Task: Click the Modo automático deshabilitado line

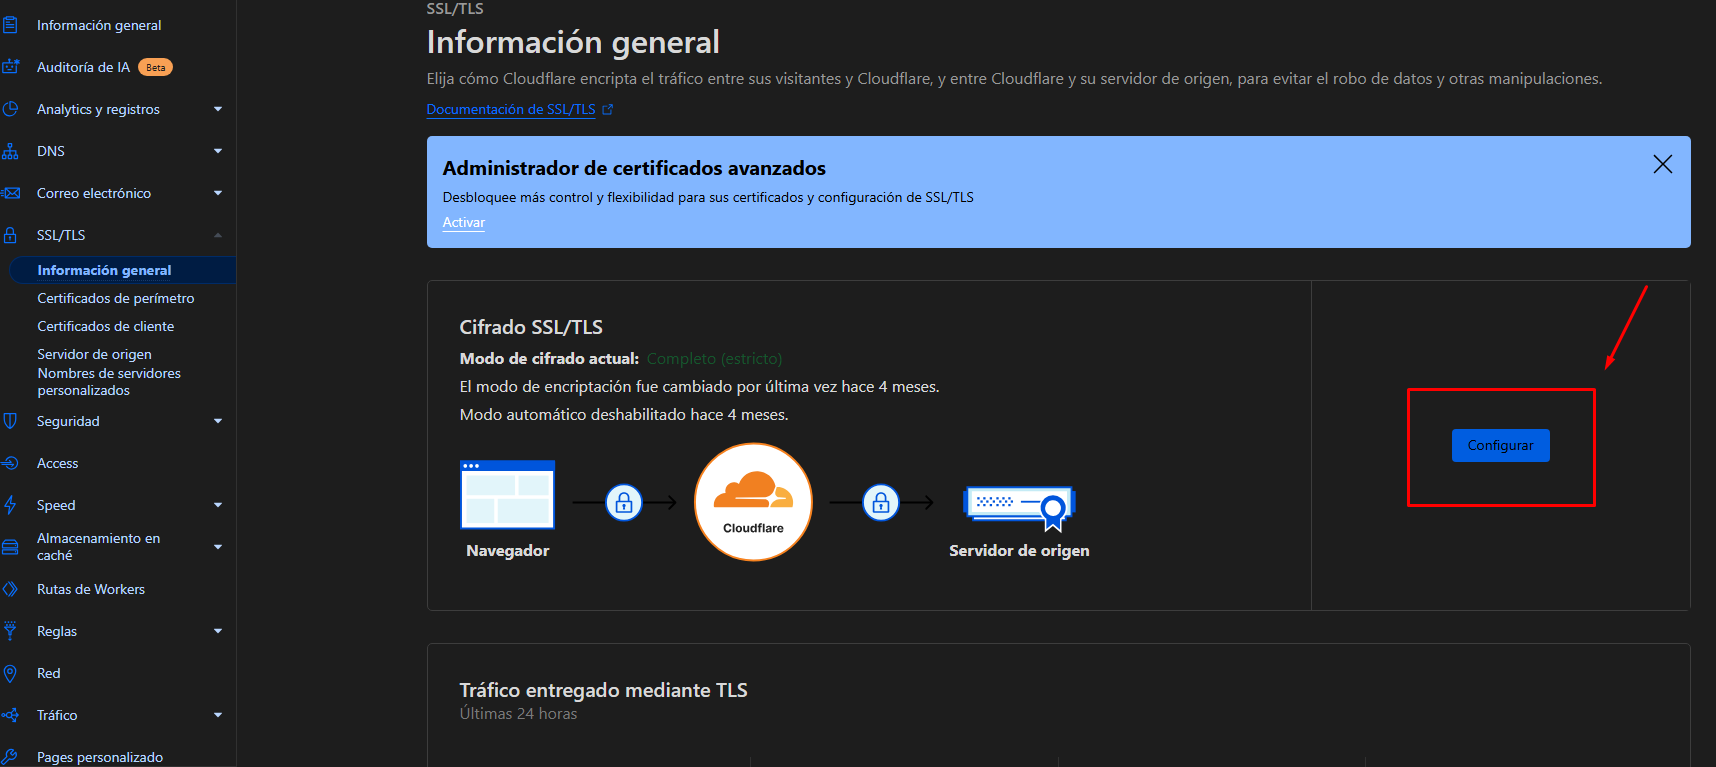Action: pos(624,414)
